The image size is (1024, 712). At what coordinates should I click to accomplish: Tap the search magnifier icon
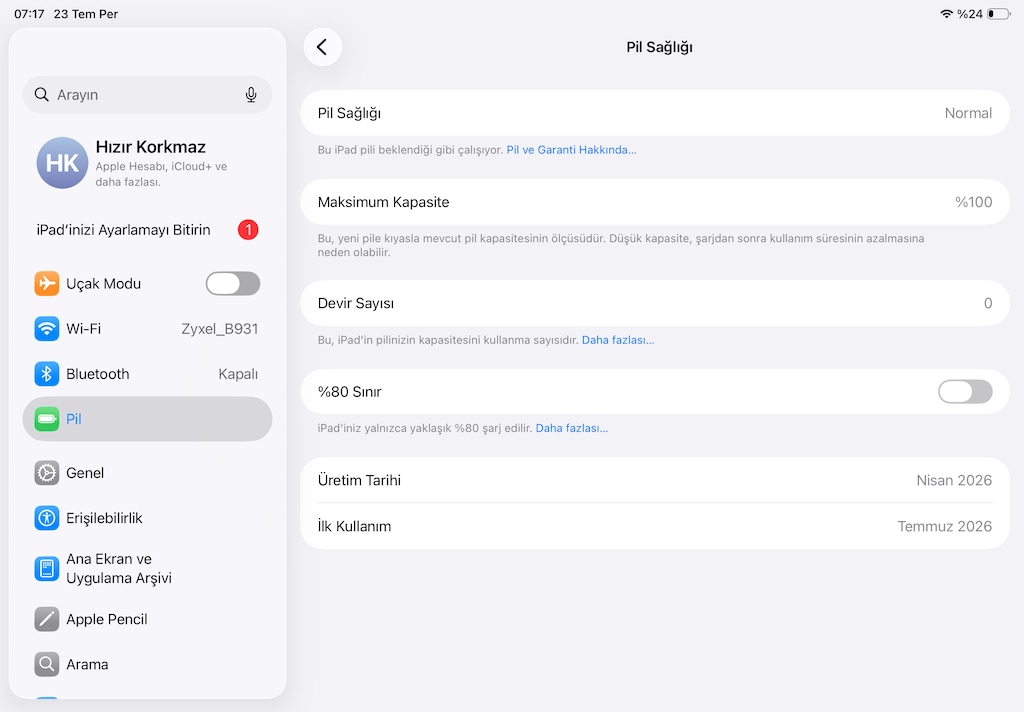click(x=42, y=95)
